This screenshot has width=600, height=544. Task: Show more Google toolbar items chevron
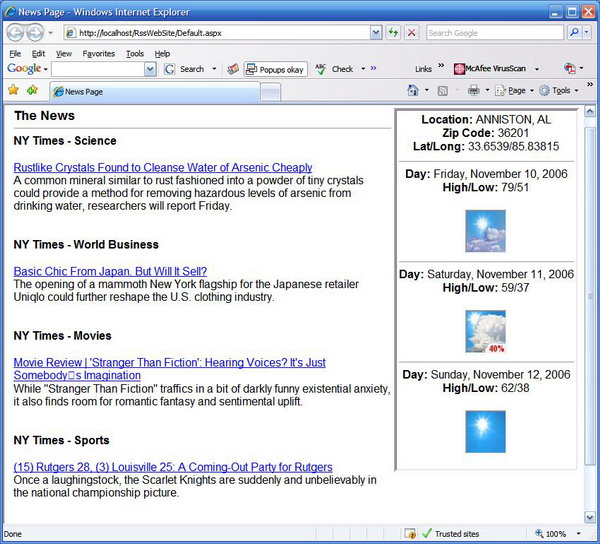click(373, 68)
